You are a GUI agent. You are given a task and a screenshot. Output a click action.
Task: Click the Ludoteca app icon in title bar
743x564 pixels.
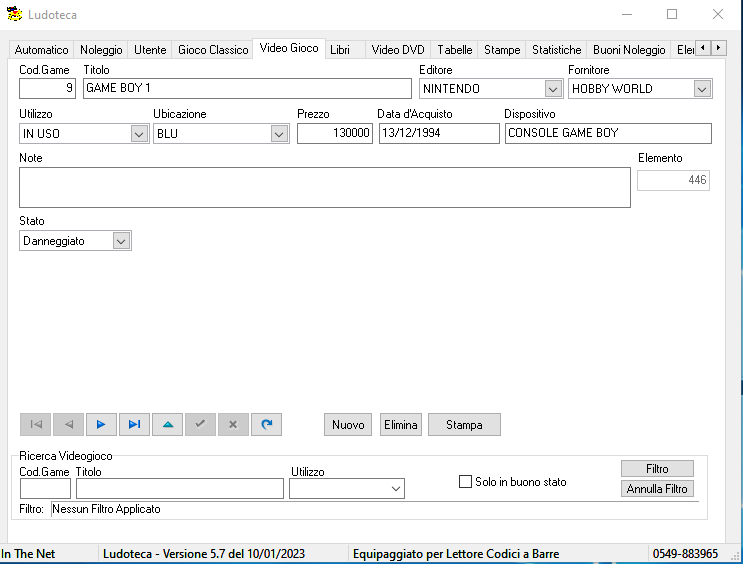tap(15, 14)
